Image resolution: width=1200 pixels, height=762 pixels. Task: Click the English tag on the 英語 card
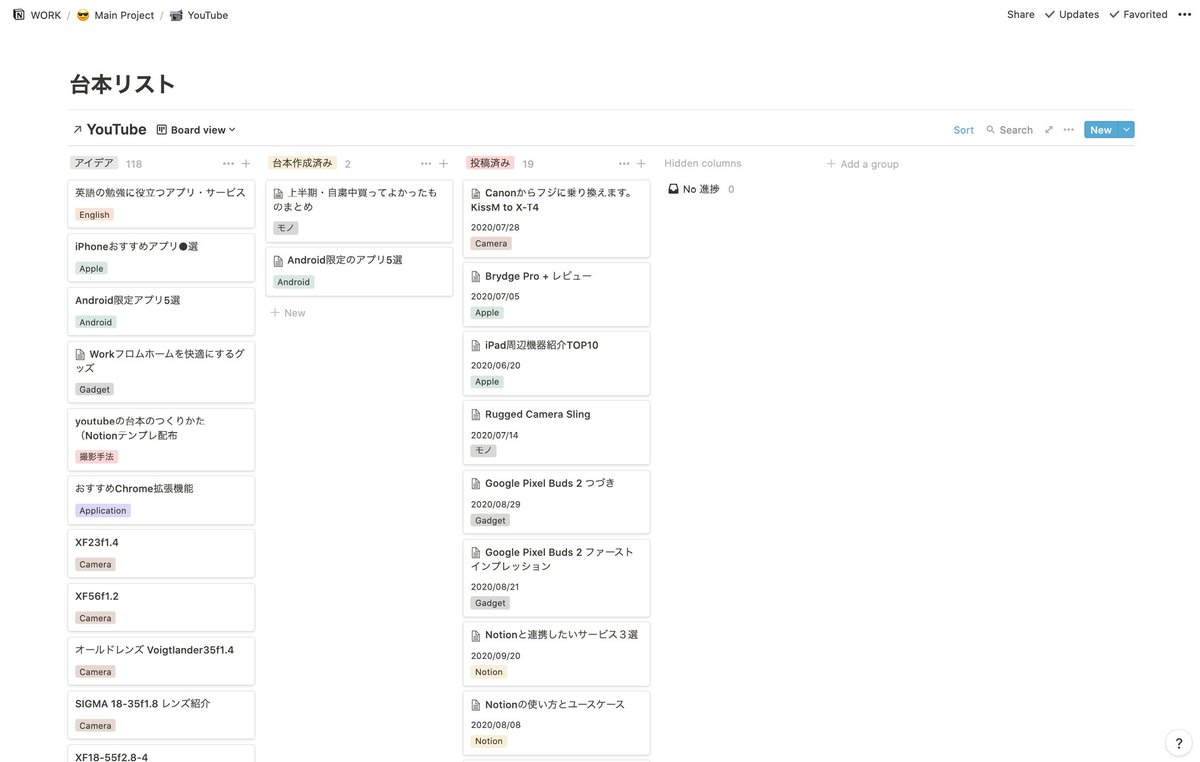pyautogui.click(x=94, y=215)
